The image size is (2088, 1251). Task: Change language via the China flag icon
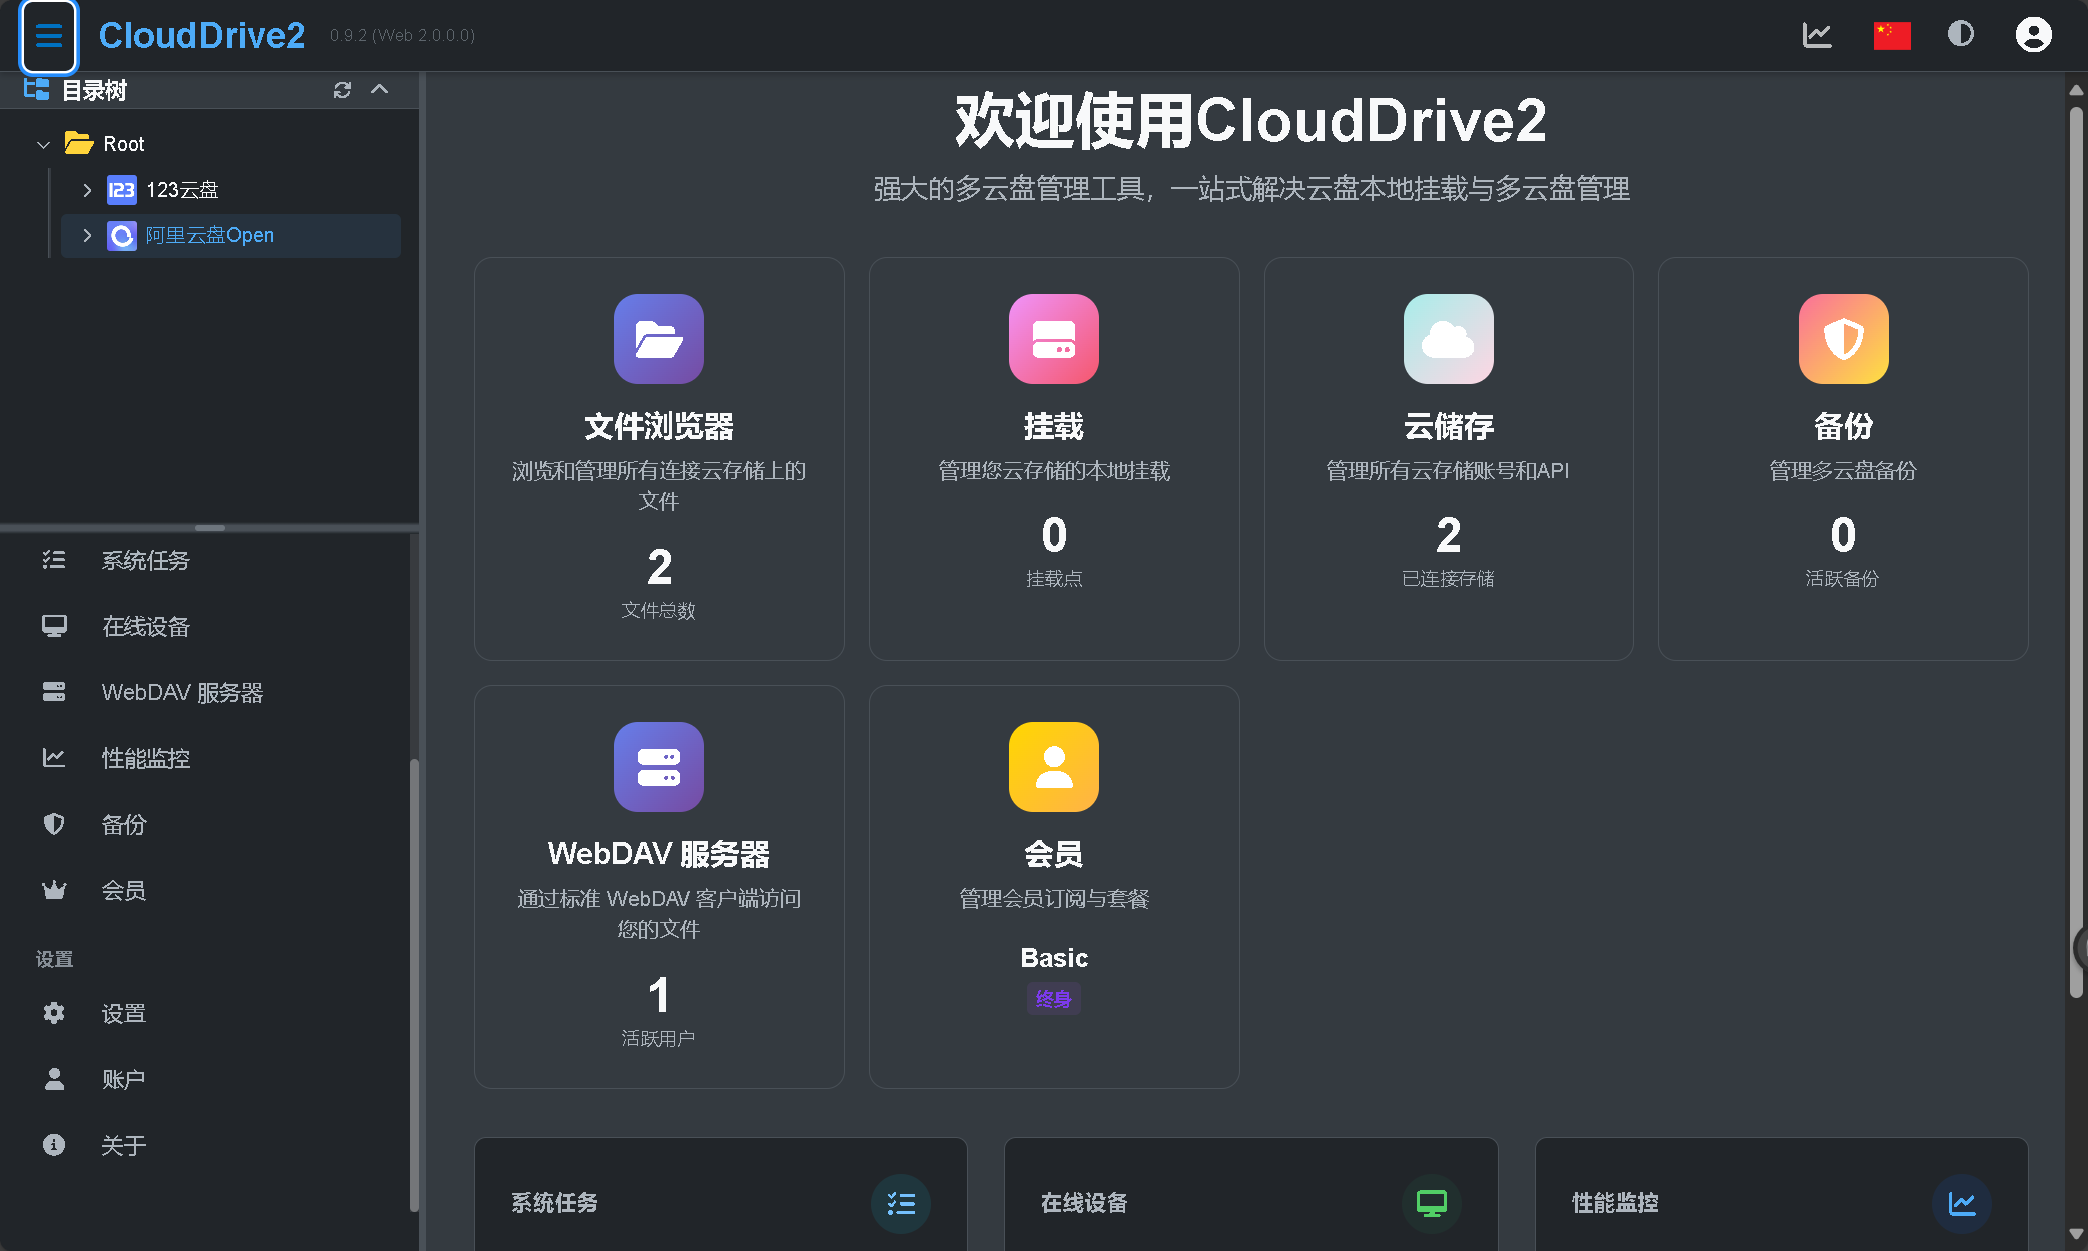click(x=1892, y=35)
